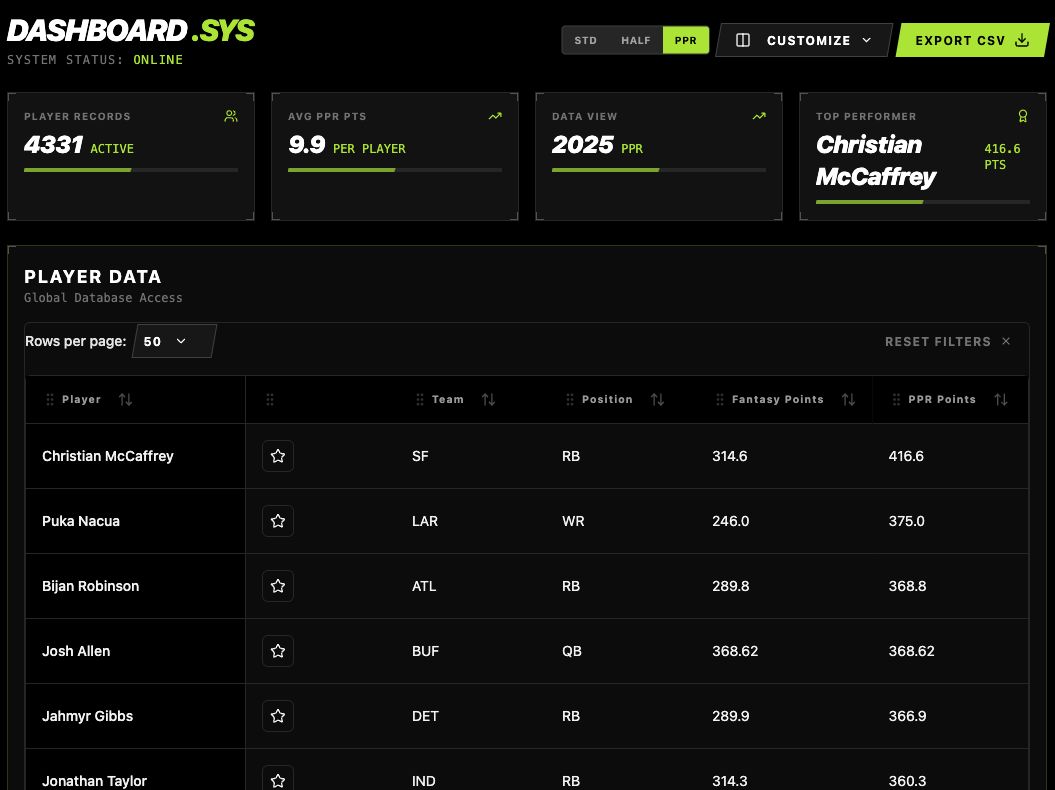Click team cell BUF
The height and width of the screenshot is (790, 1055).
coord(425,651)
